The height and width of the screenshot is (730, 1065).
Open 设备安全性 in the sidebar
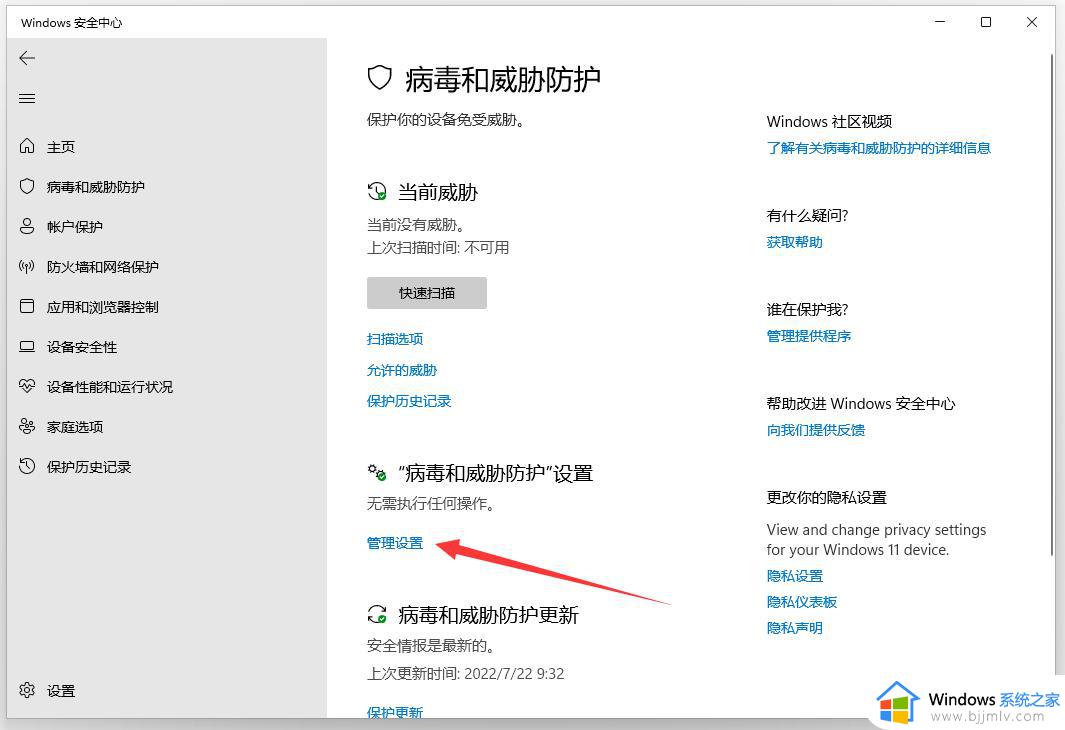click(82, 347)
